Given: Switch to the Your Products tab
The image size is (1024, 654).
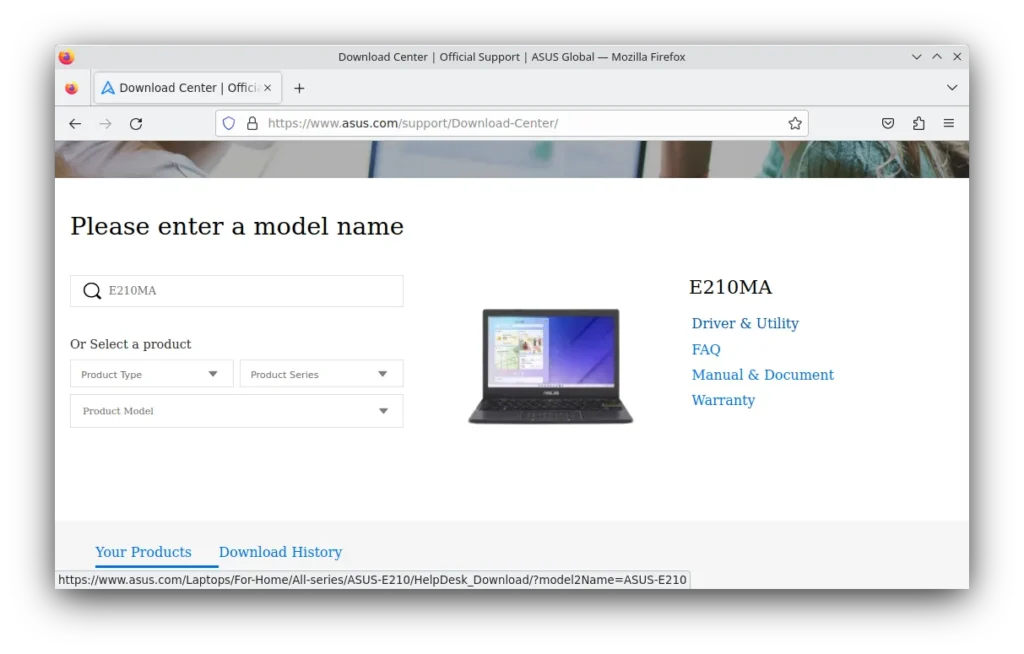Looking at the screenshot, I should coord(143,552).
